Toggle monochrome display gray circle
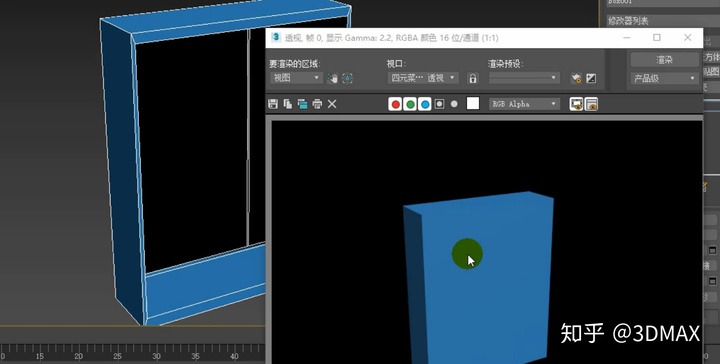Screen dimensions: 720x364 (x=454, y=104)
